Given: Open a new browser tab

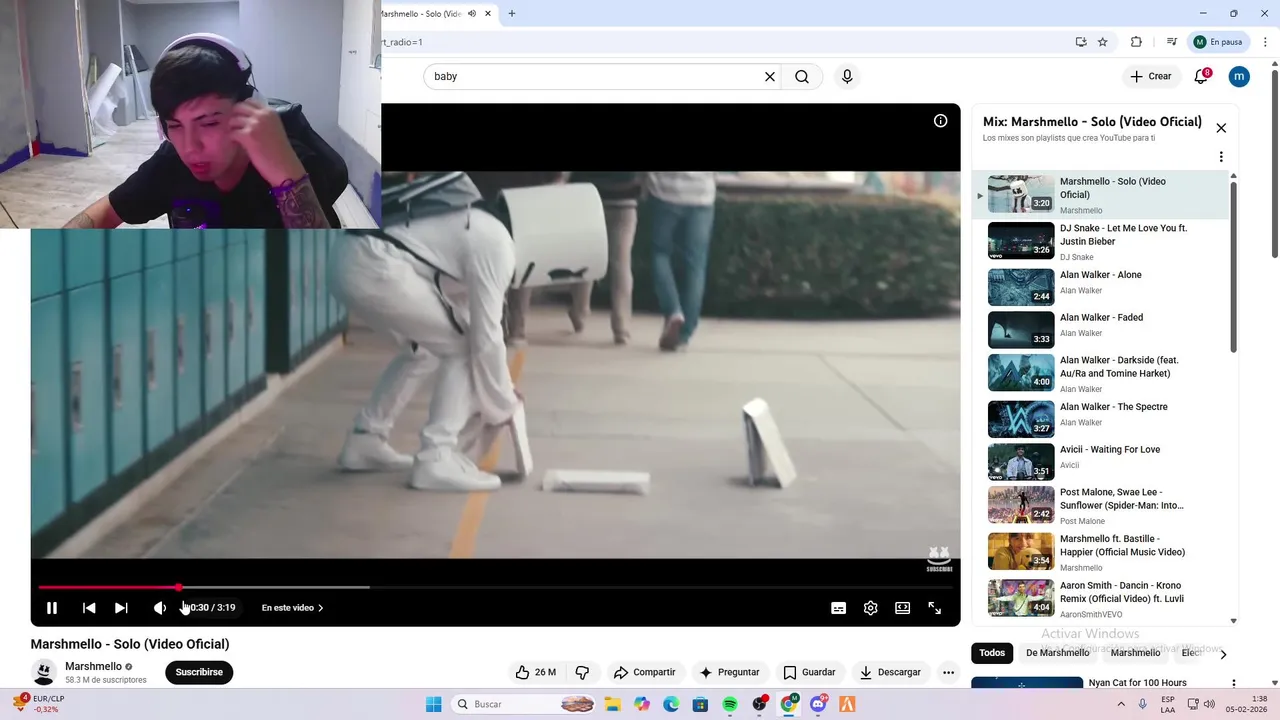Looking at the screenshot, I should pos(512,14).
